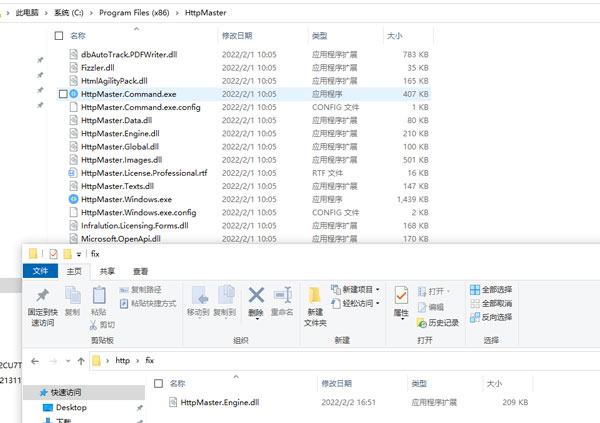Select Desktop in the navigation pane
Screen dimensions: 600x423
click(71, 407)
